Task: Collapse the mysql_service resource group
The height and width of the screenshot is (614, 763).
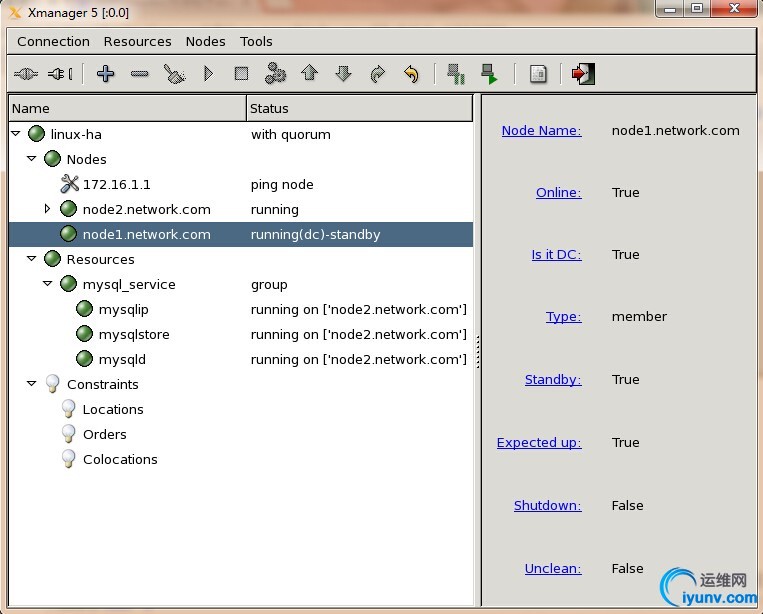Action: coord(48,284)
